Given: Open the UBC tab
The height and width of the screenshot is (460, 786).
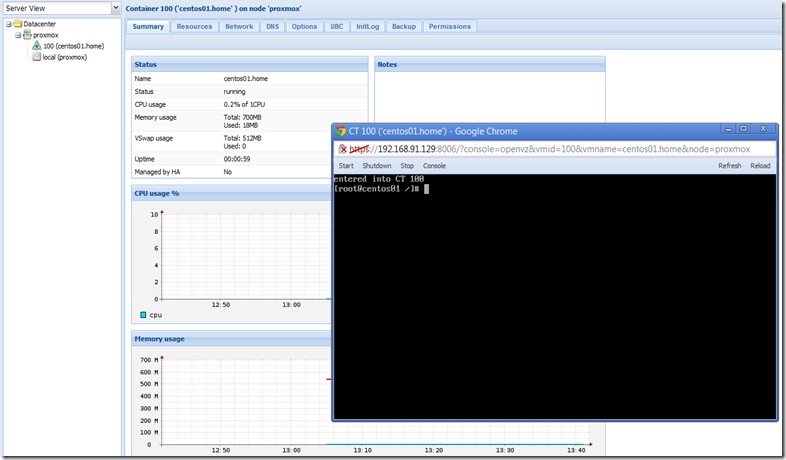Looking at the screenshot, I should pyautogui.click(x=337, y=27).
